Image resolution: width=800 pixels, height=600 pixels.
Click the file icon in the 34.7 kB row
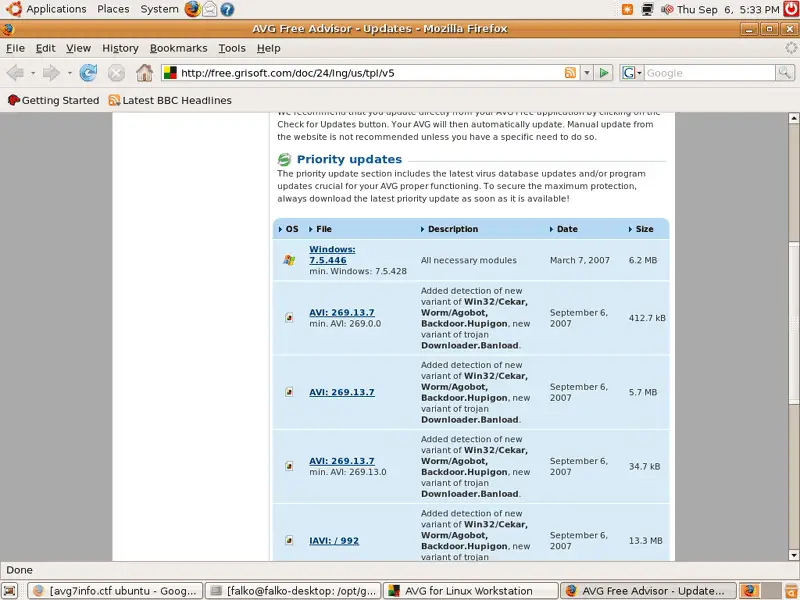coord(289,466)
